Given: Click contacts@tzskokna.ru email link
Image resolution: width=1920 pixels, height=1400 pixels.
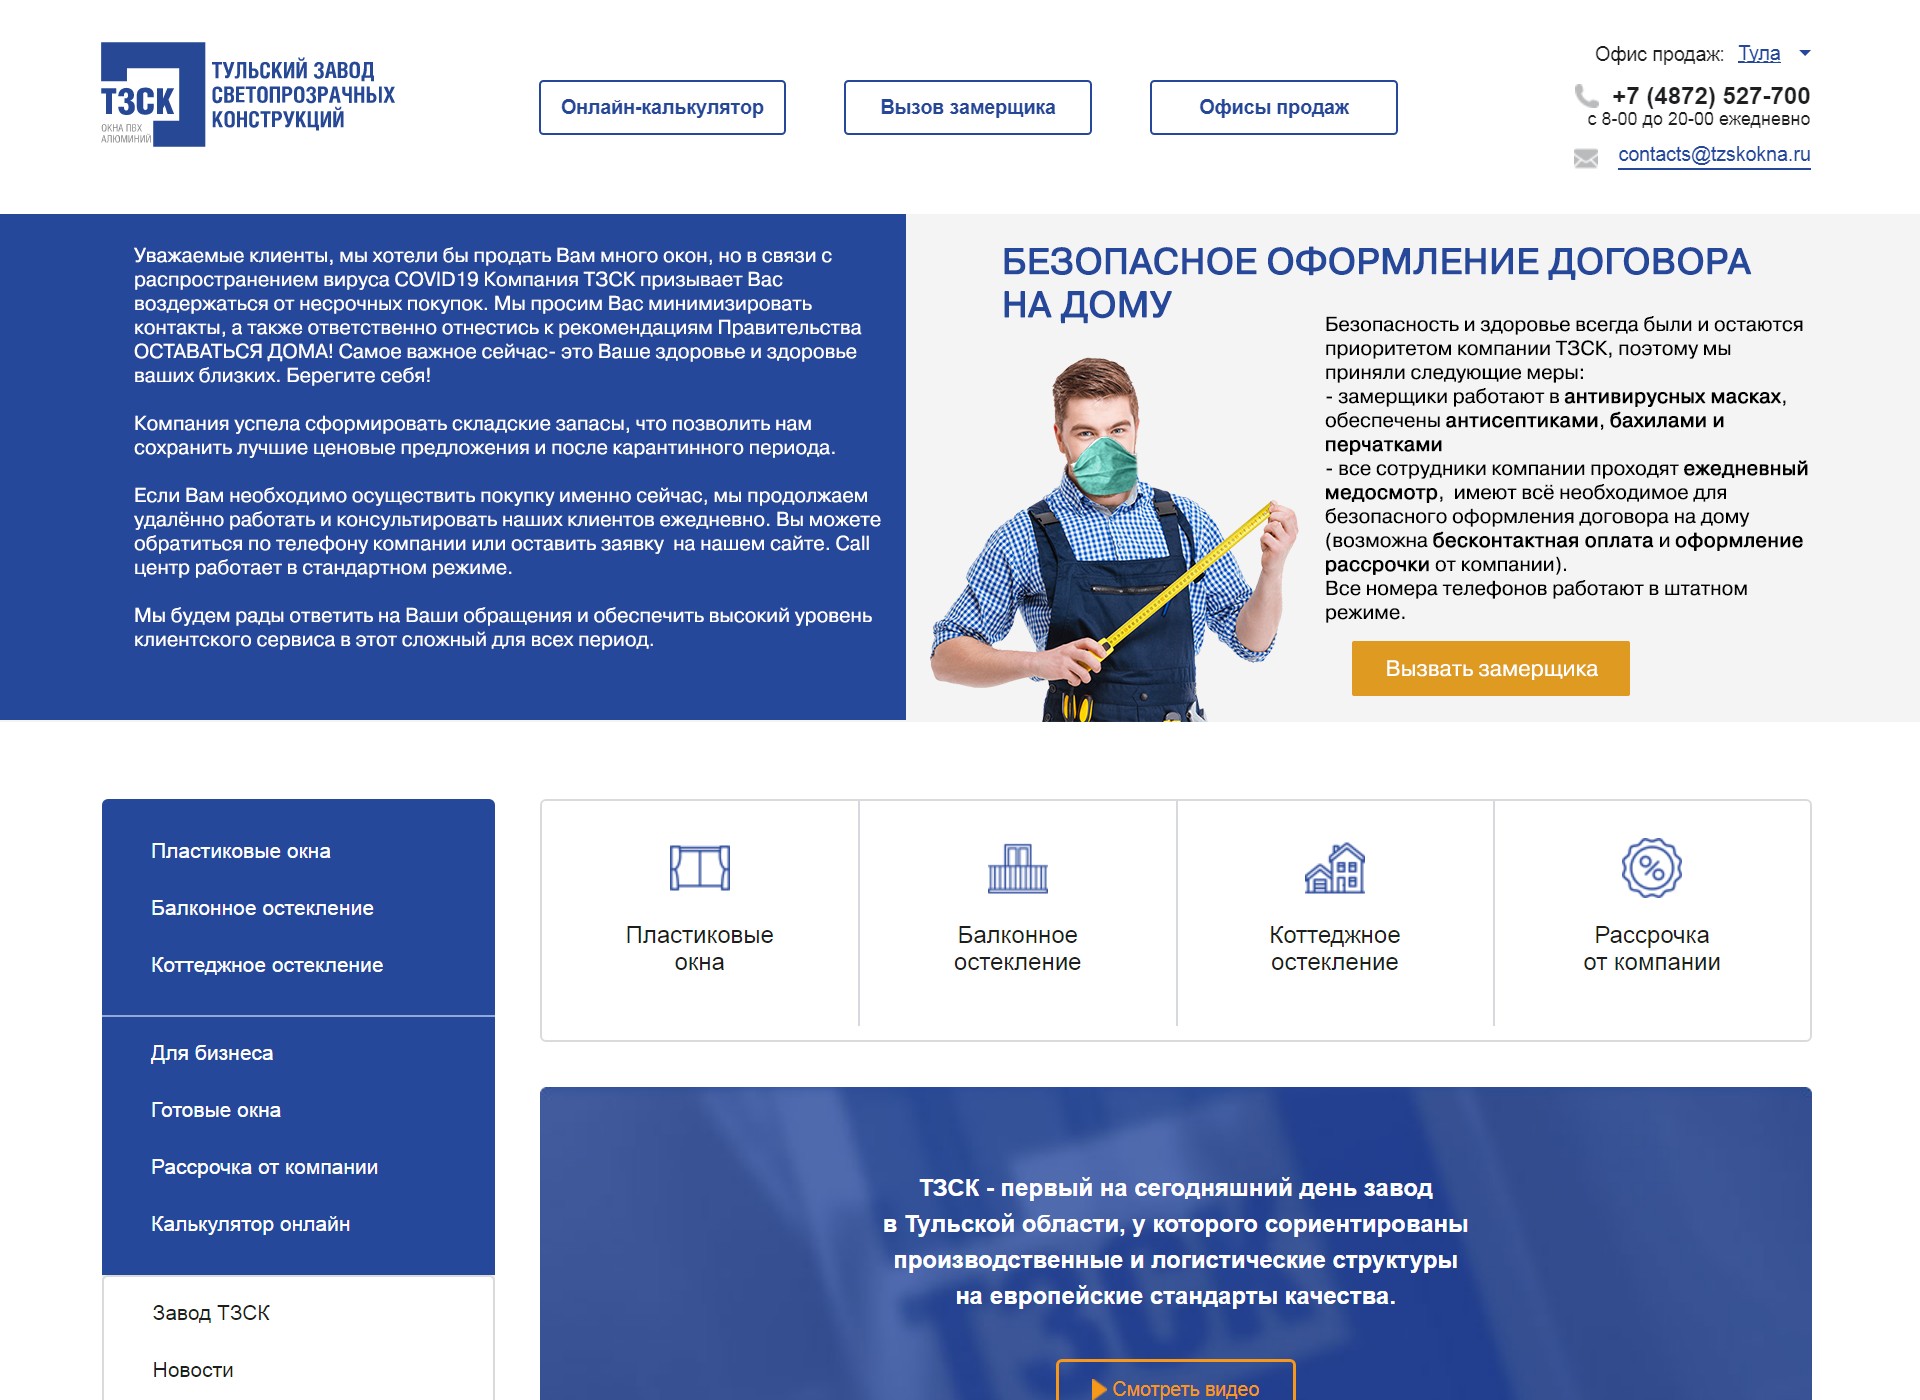Looking at the screenshot, I should point(1714,155).
